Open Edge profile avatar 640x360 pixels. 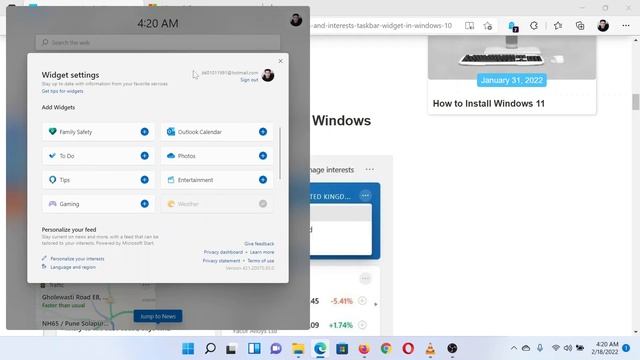click(603, 26)
